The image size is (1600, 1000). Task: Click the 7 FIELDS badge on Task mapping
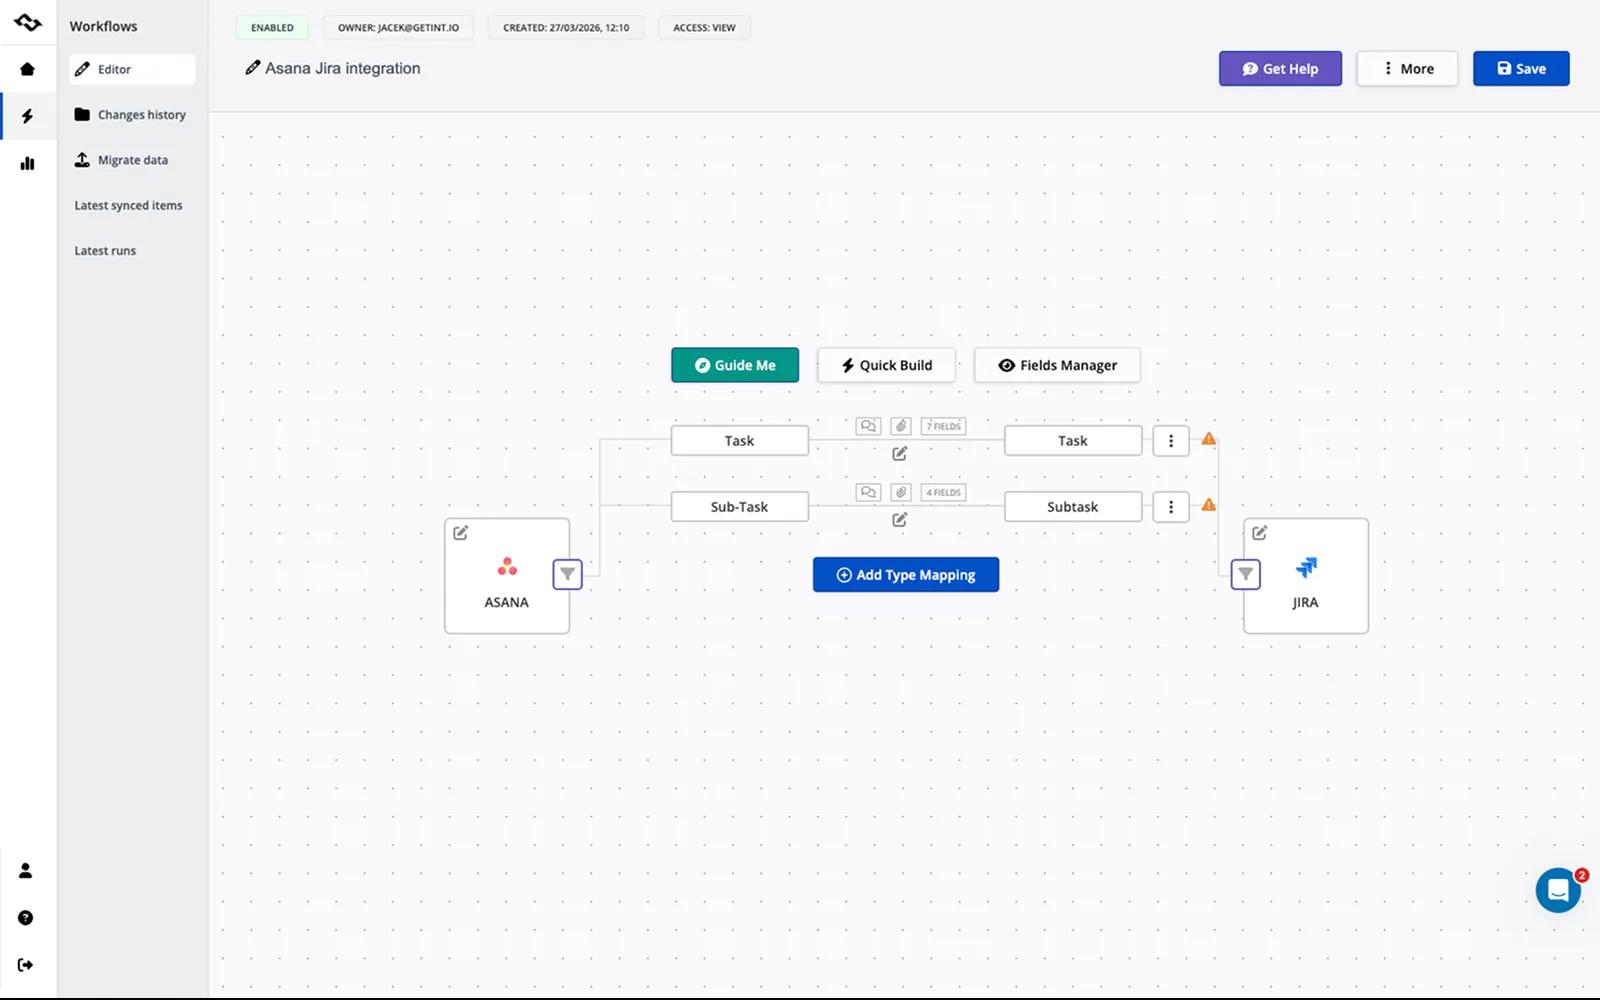[x=943, y=426]
